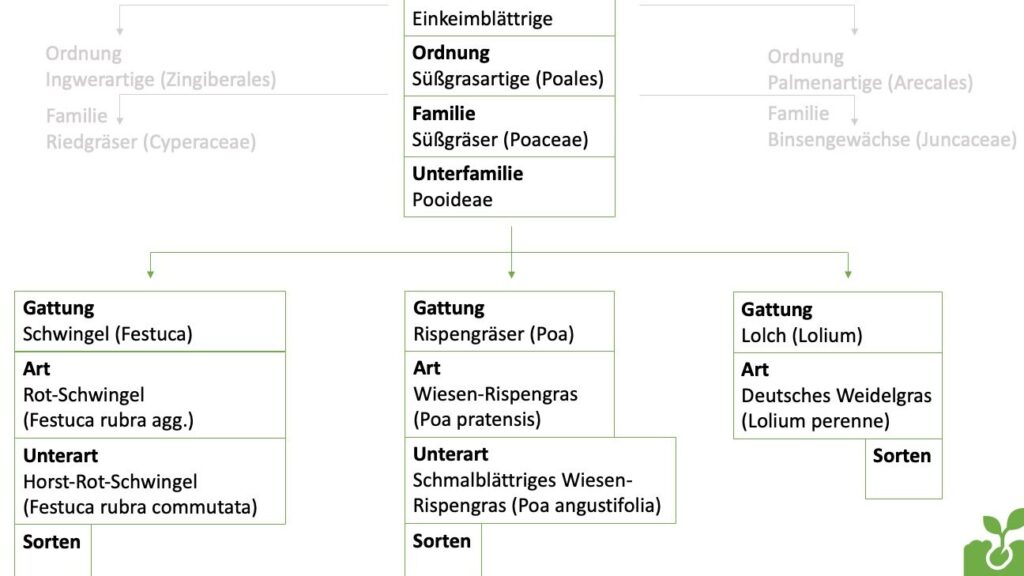This screenshot has width=1024, height=576.
Task: Select the Gattung Lolch (Lolium) box
Action: coord(838,322)
